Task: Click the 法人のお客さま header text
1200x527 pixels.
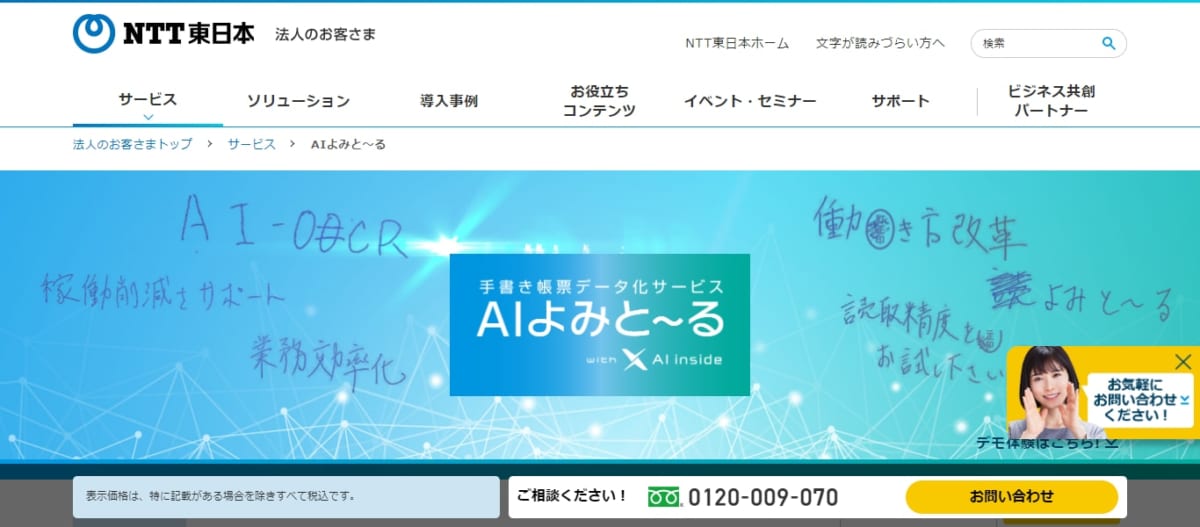Action: tap(326, 34)
